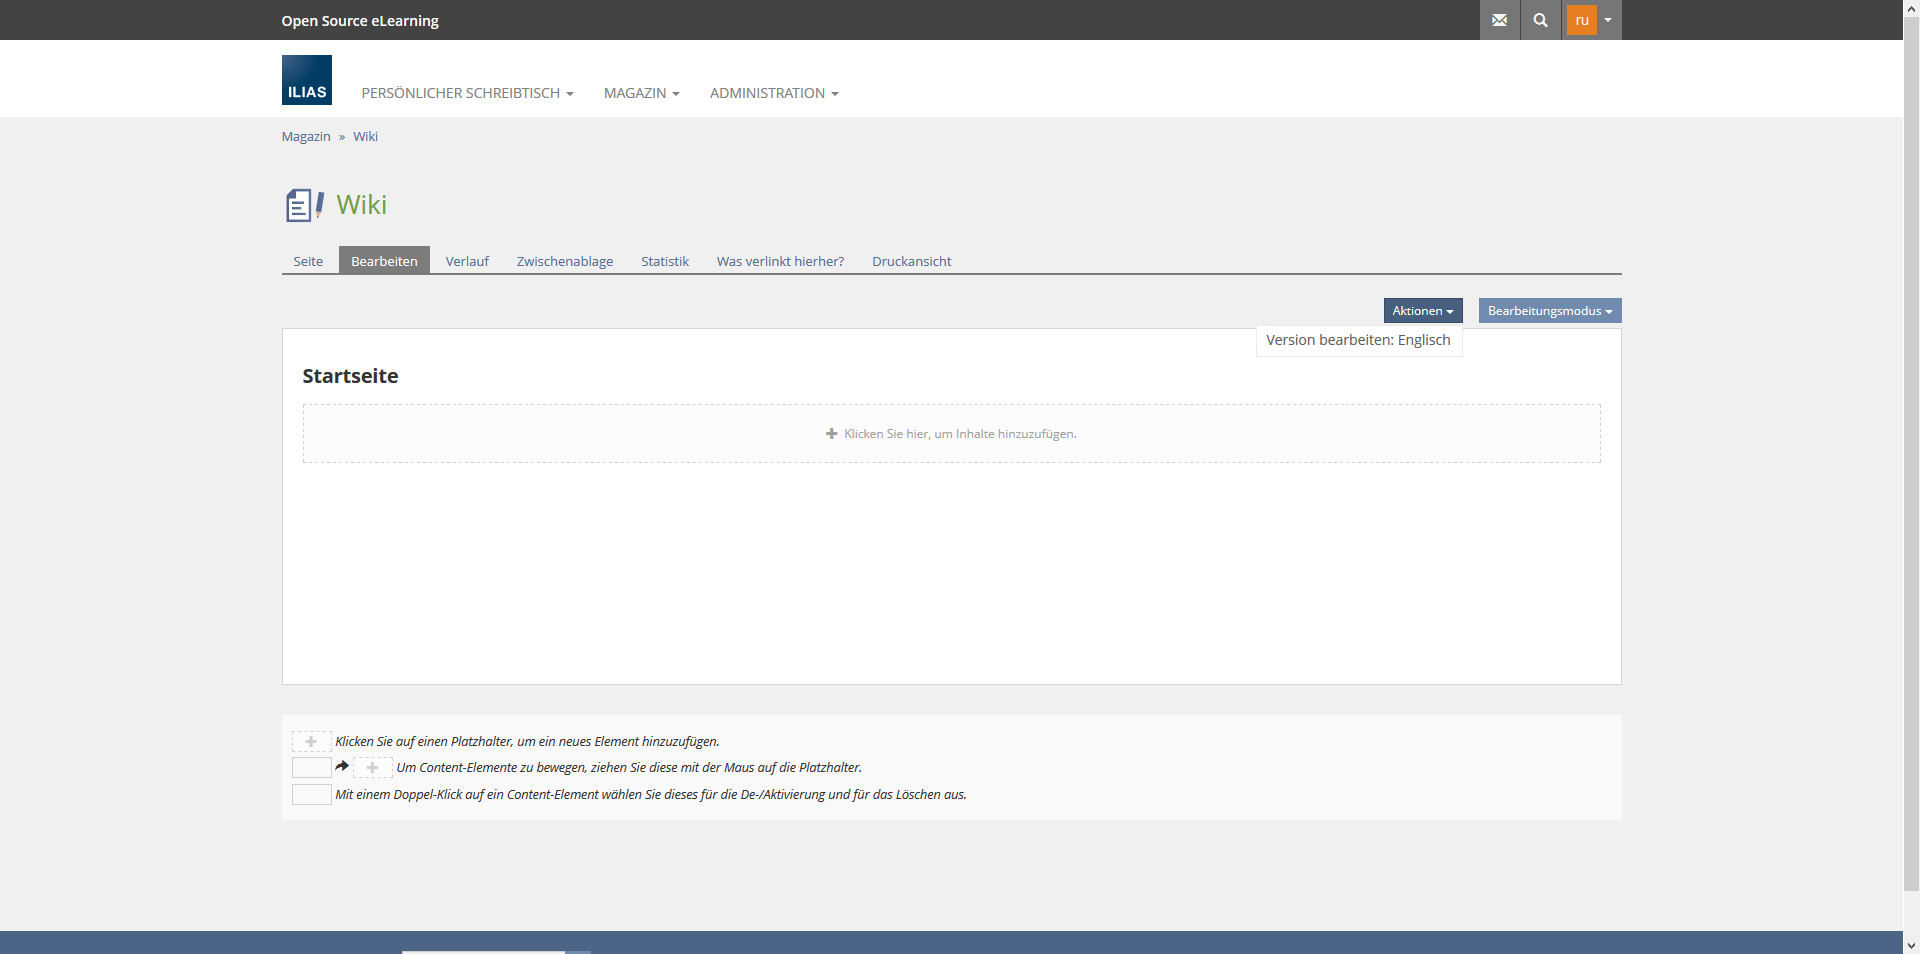This screenshot has width=1920, height=954.
Task: Open the Statistik tab
Action: pyautogui.click(x=664, y=261)
